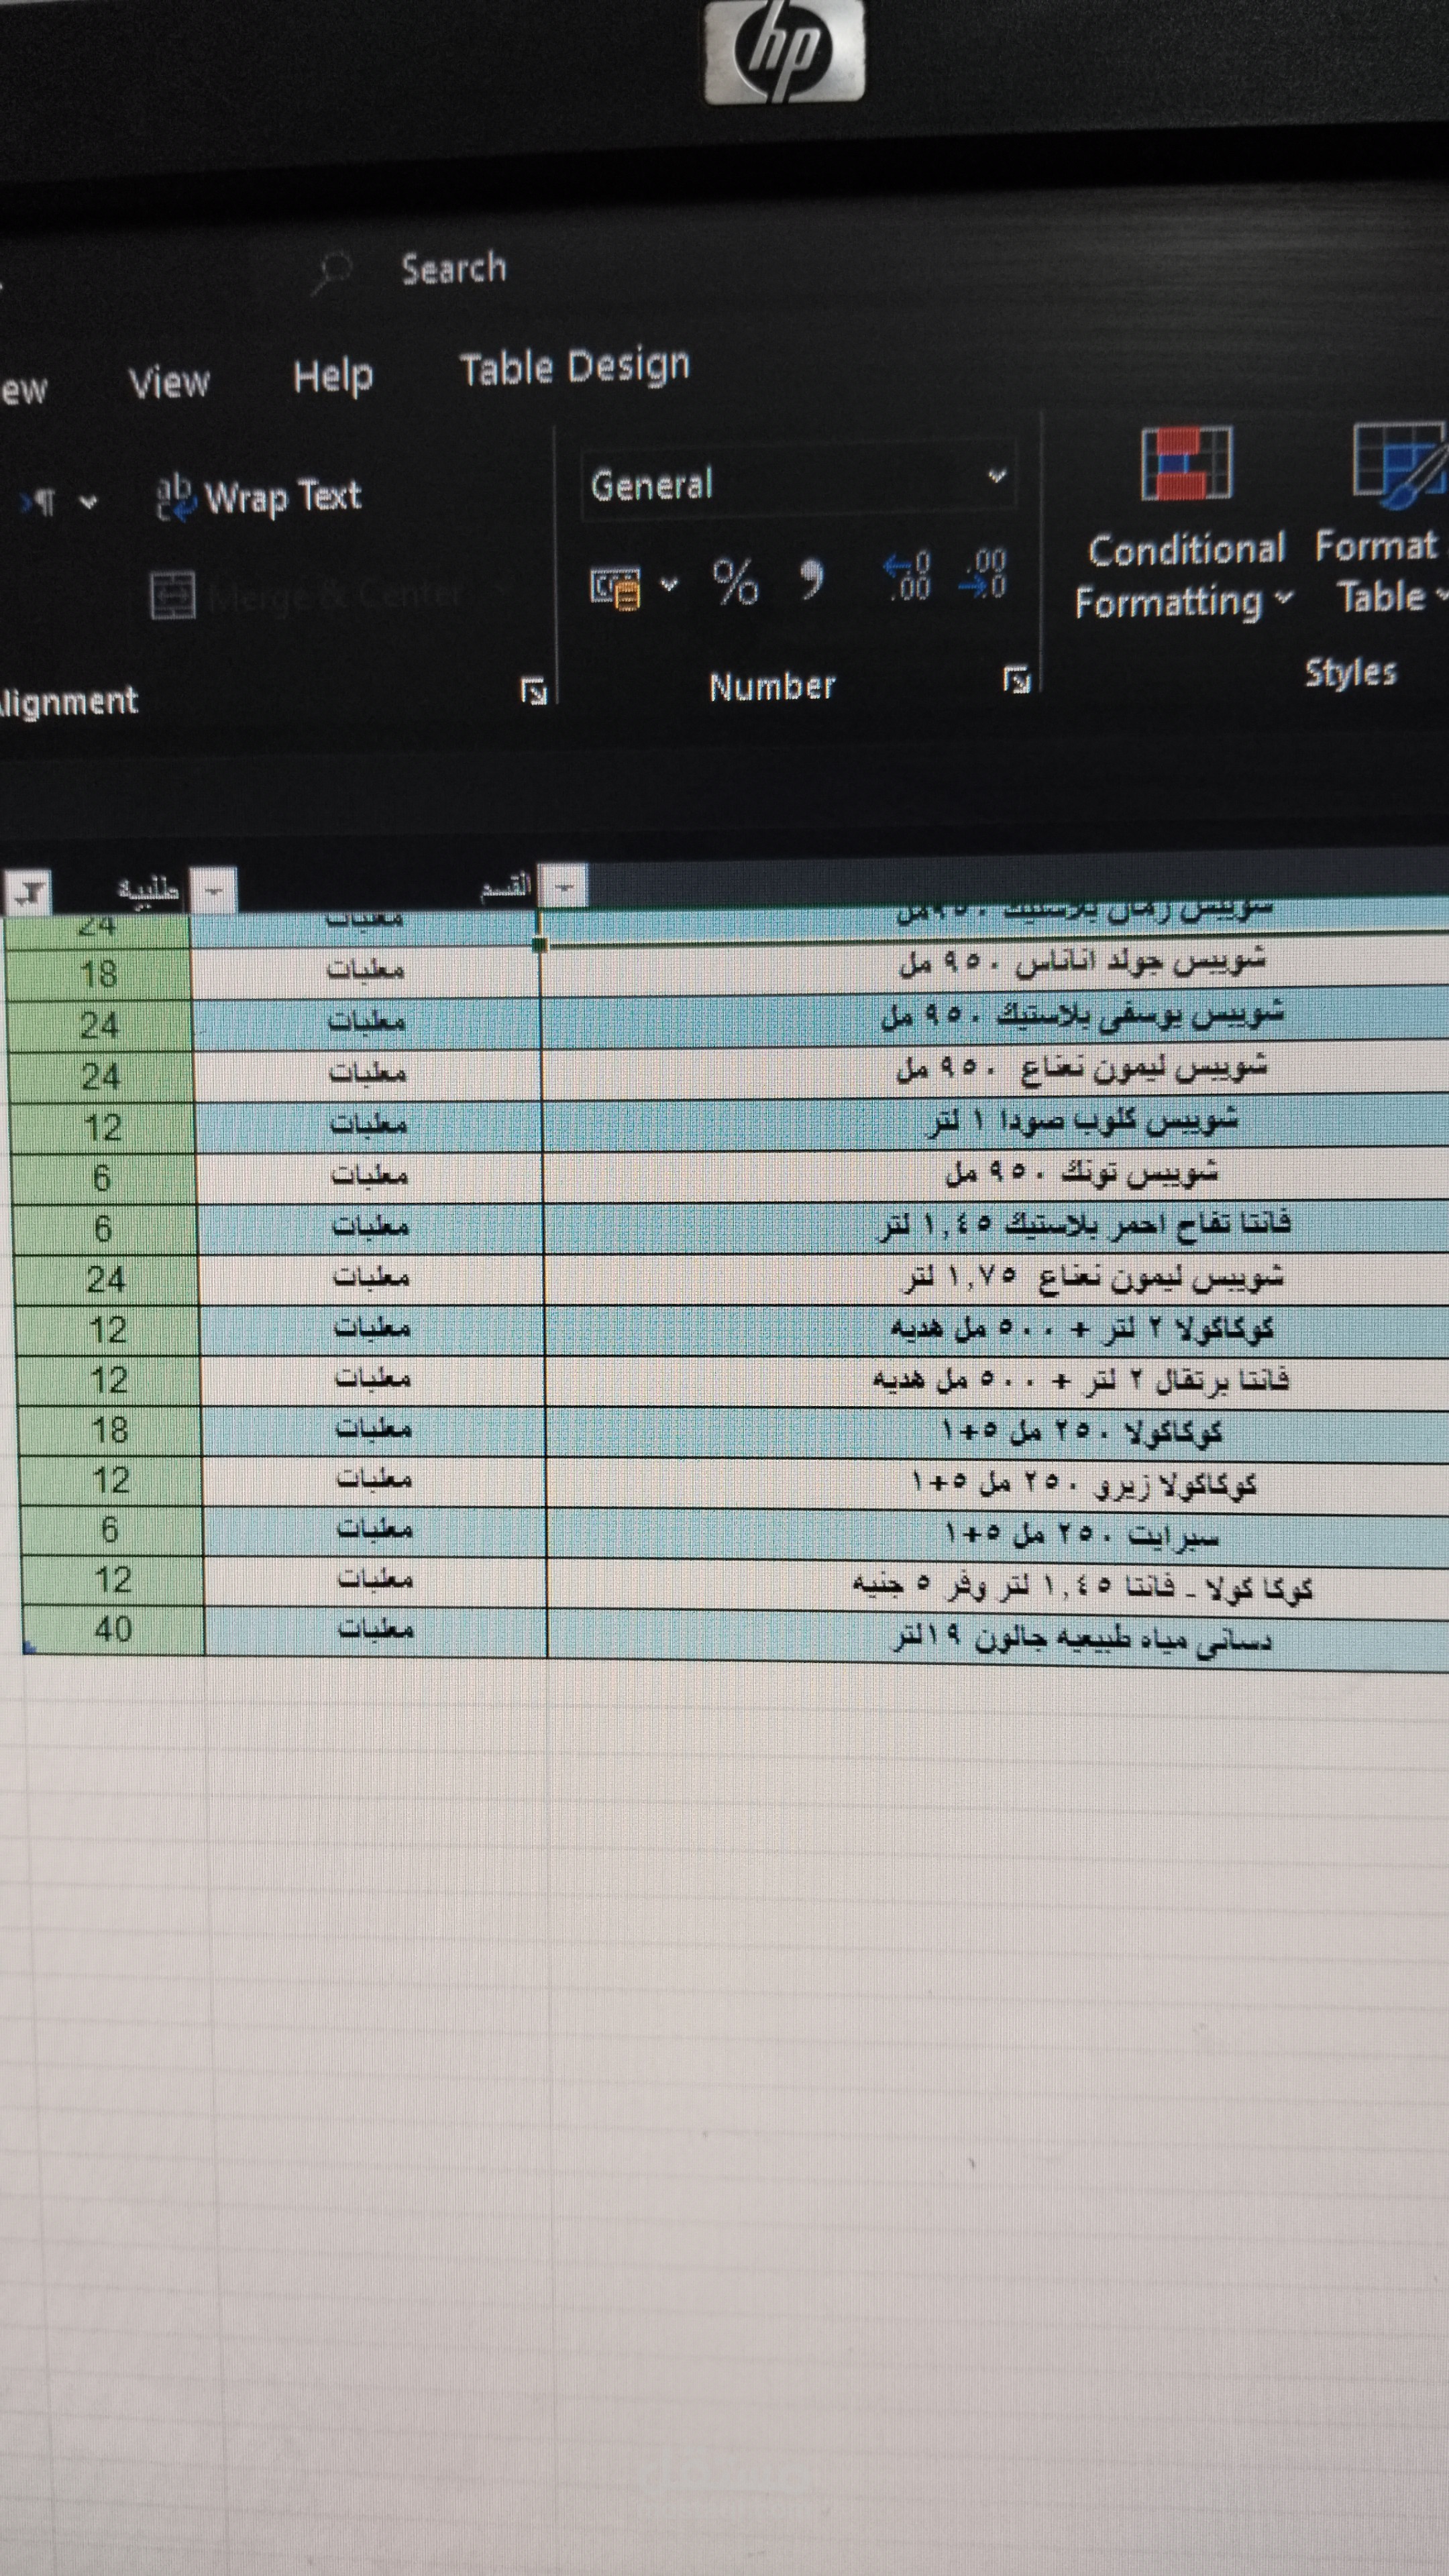Image resolution: width=1449 pixels, height=2576 pixels.
Task: Select the quantity cell showing 40
Action: (113, 1629)
